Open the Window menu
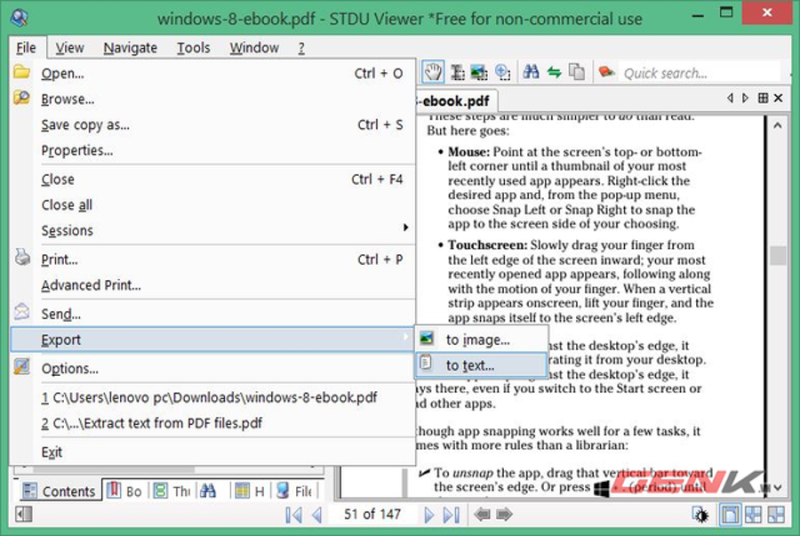 pos(254,47)
